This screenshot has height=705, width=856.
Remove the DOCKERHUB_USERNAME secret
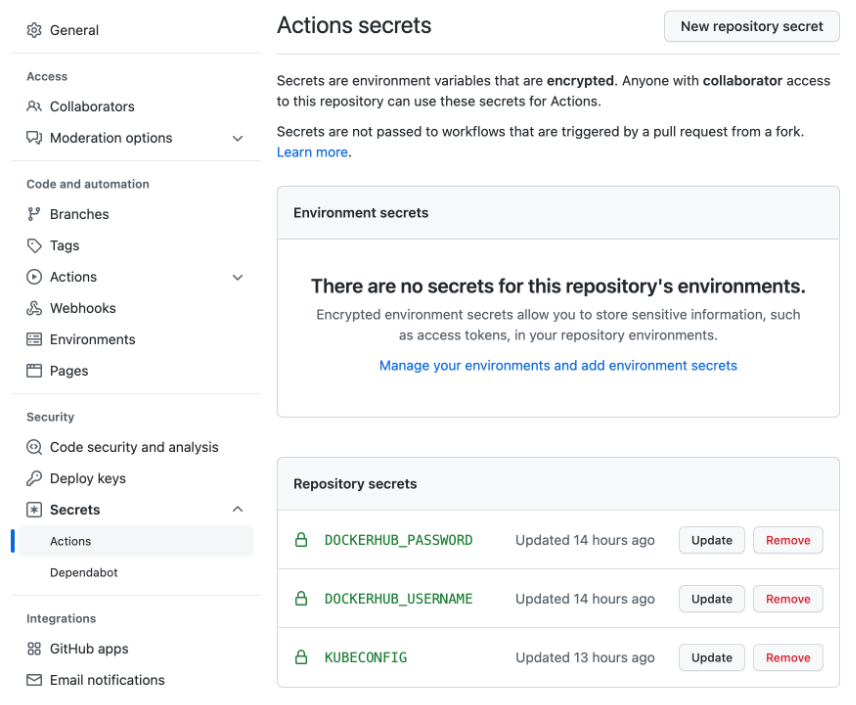coord(788,599)
